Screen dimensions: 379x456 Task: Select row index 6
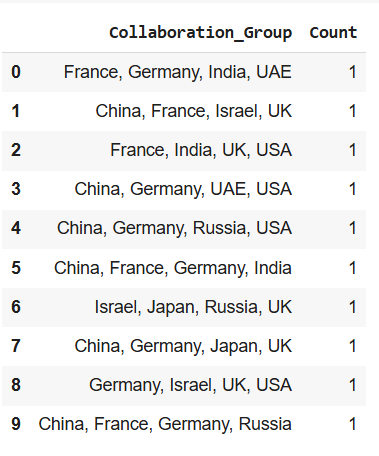16,307
